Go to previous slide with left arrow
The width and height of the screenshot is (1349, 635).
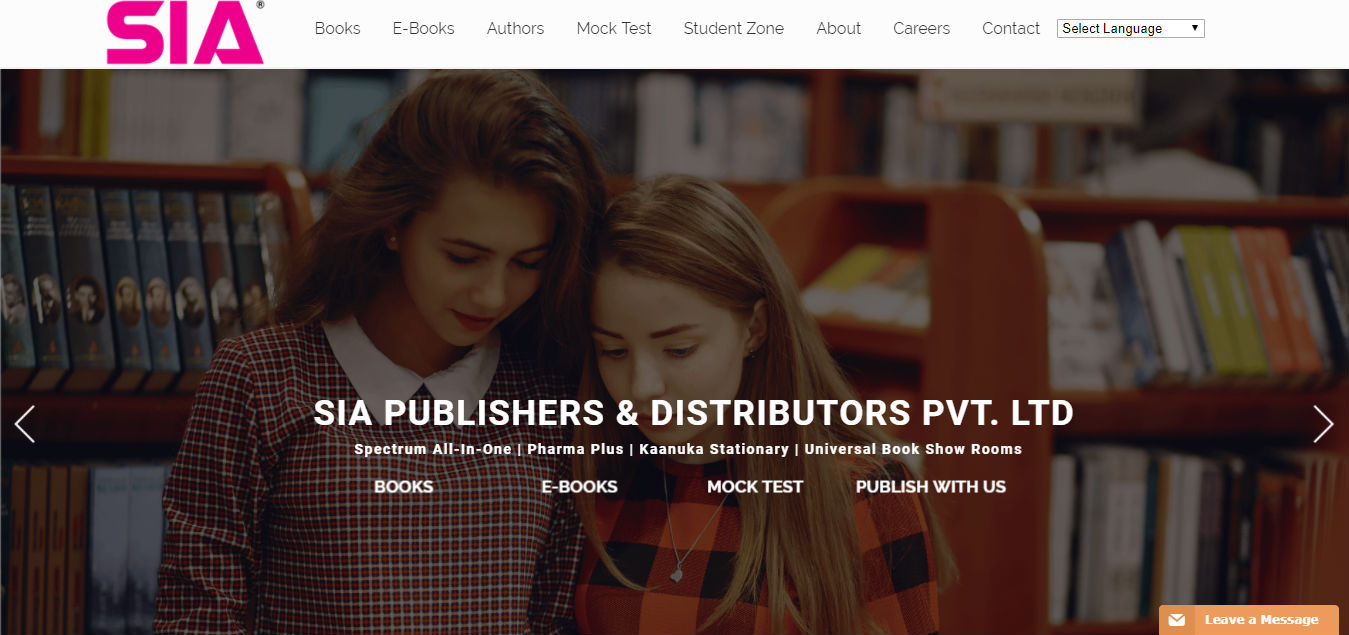[x=25, y=424]
